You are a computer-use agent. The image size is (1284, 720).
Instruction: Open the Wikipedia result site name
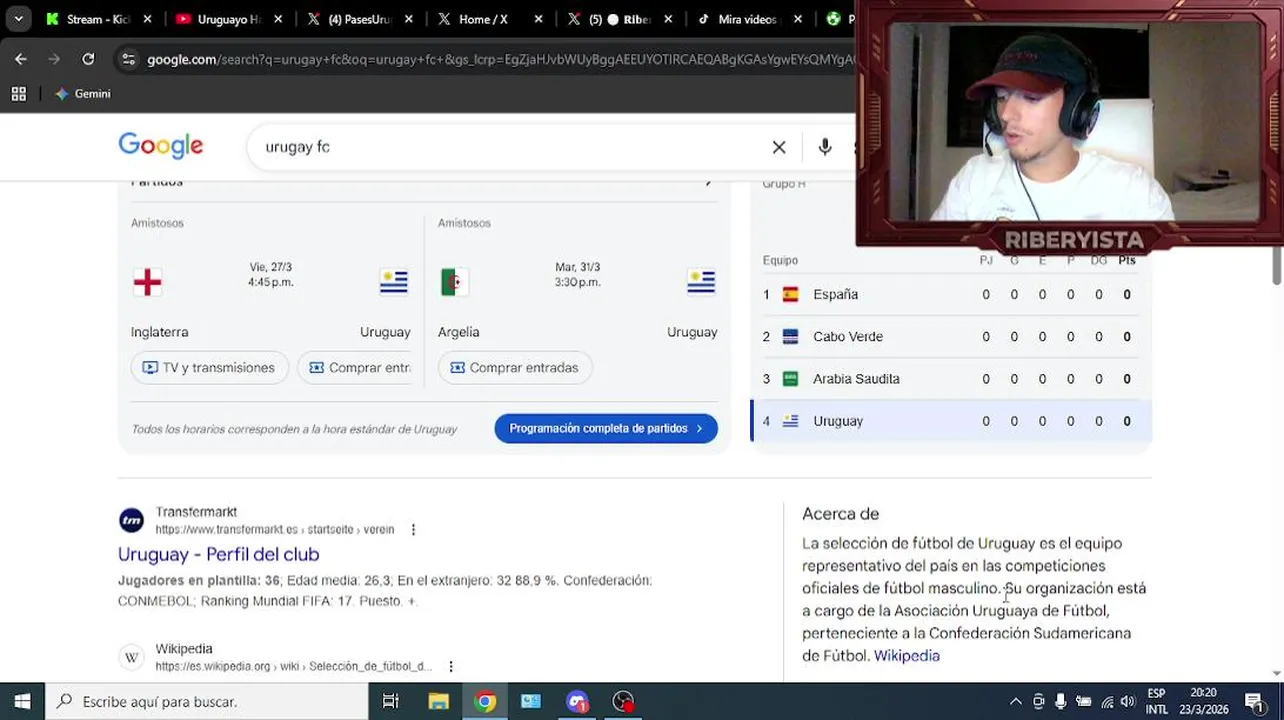coord(184,649)
